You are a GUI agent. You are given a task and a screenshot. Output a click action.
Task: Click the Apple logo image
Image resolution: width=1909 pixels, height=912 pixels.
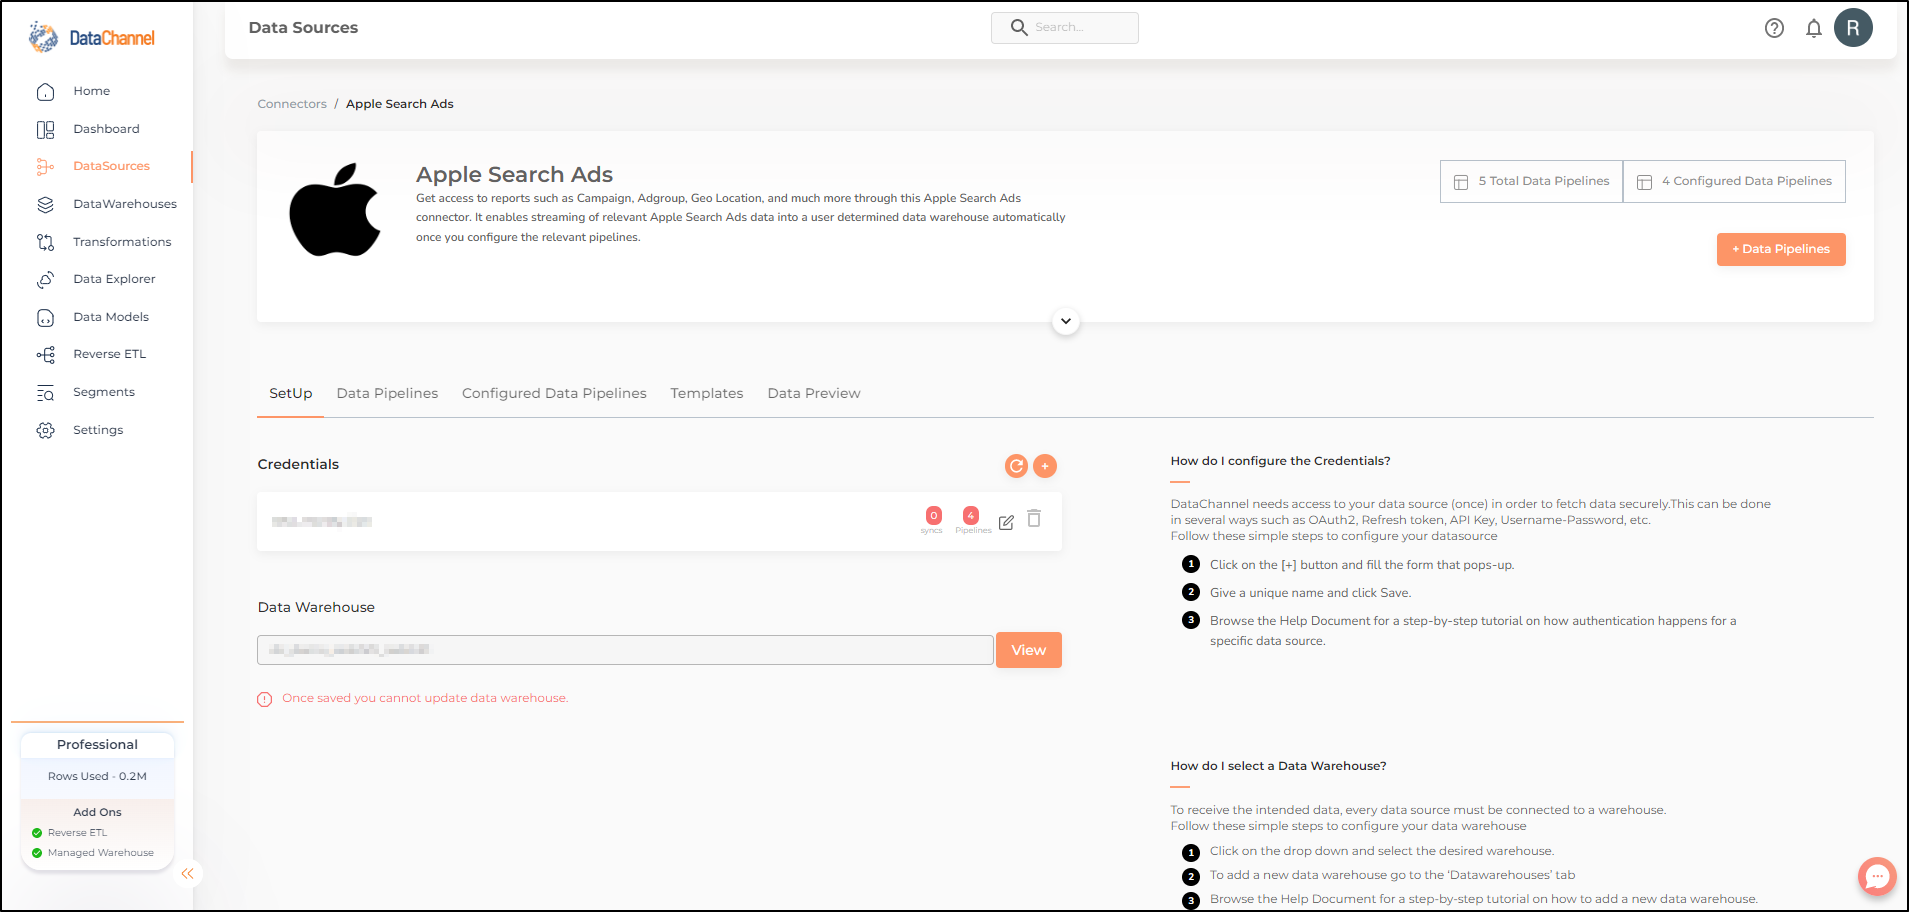point(335,210)
